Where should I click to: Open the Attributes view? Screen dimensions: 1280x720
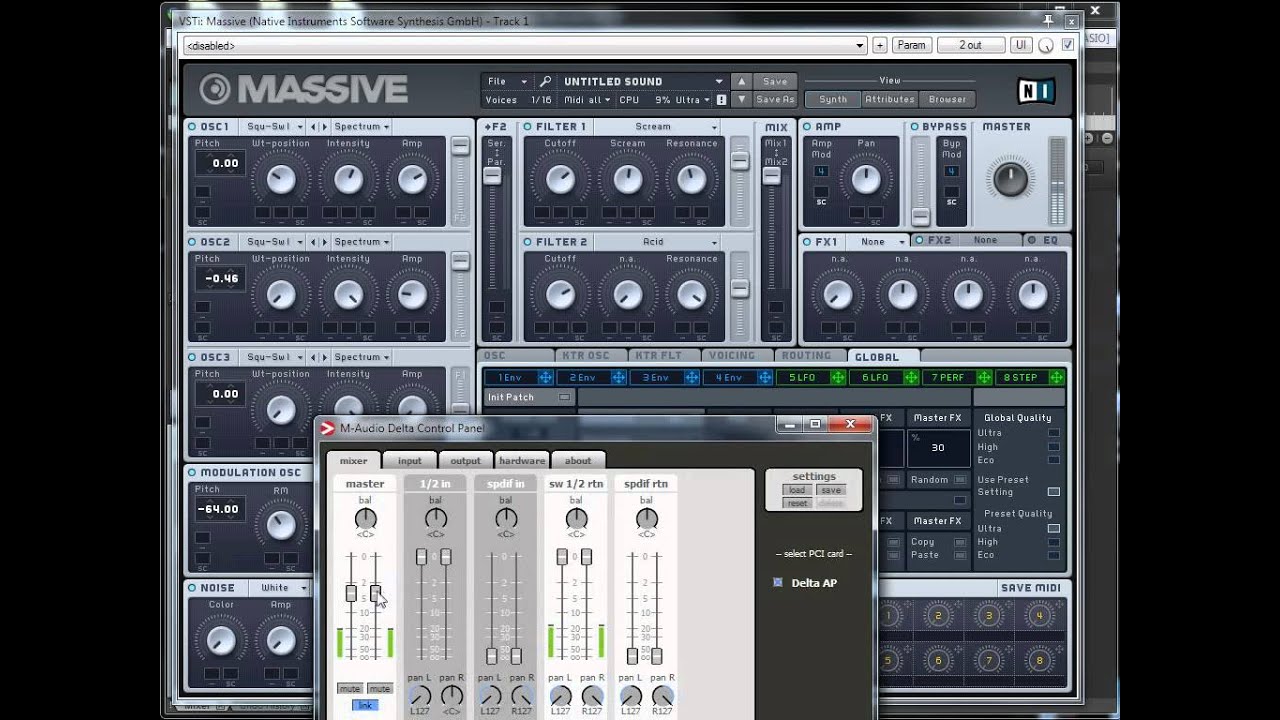click(889, 99)
